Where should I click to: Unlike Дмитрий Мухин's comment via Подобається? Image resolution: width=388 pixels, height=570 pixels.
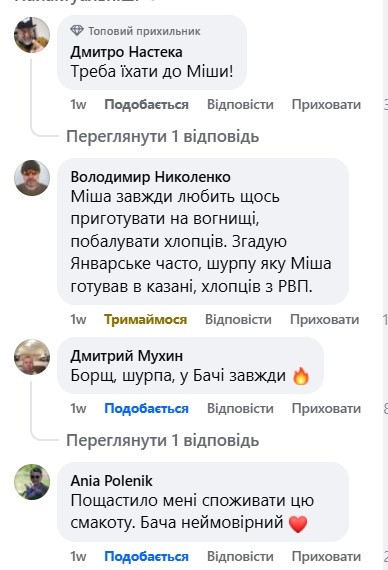[146, 409]
